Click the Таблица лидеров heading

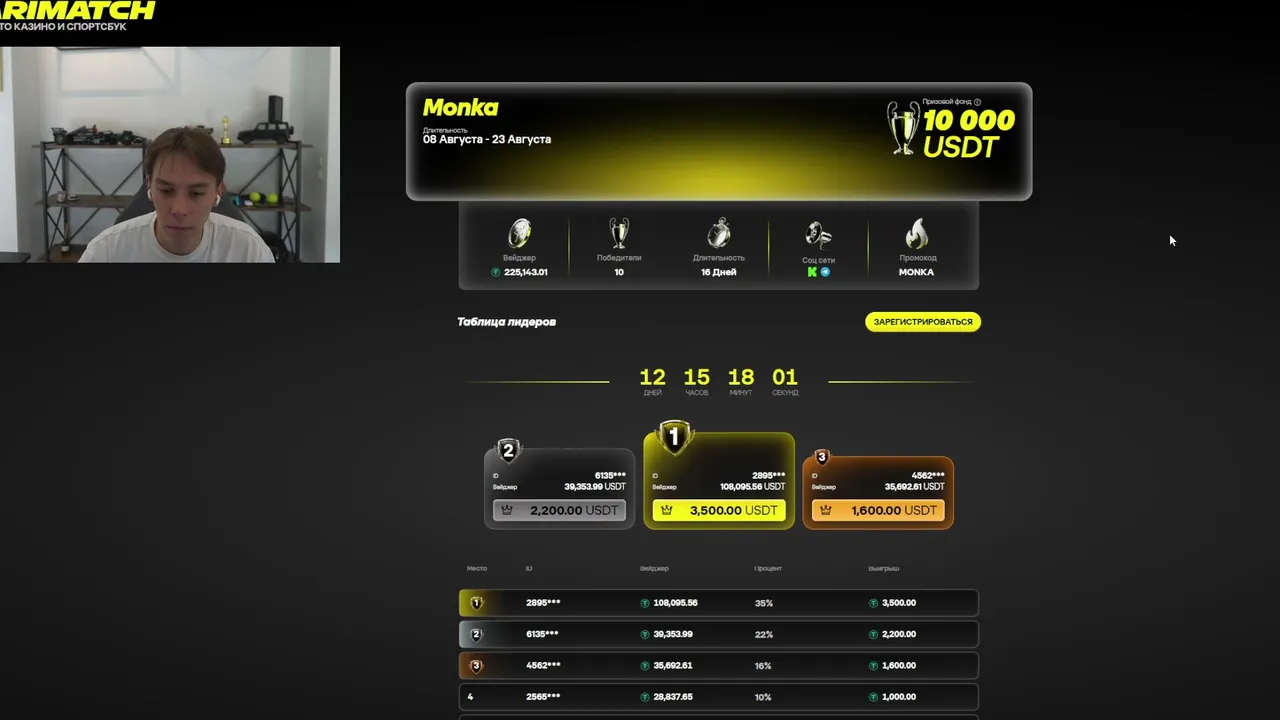(x=506, y=322)
